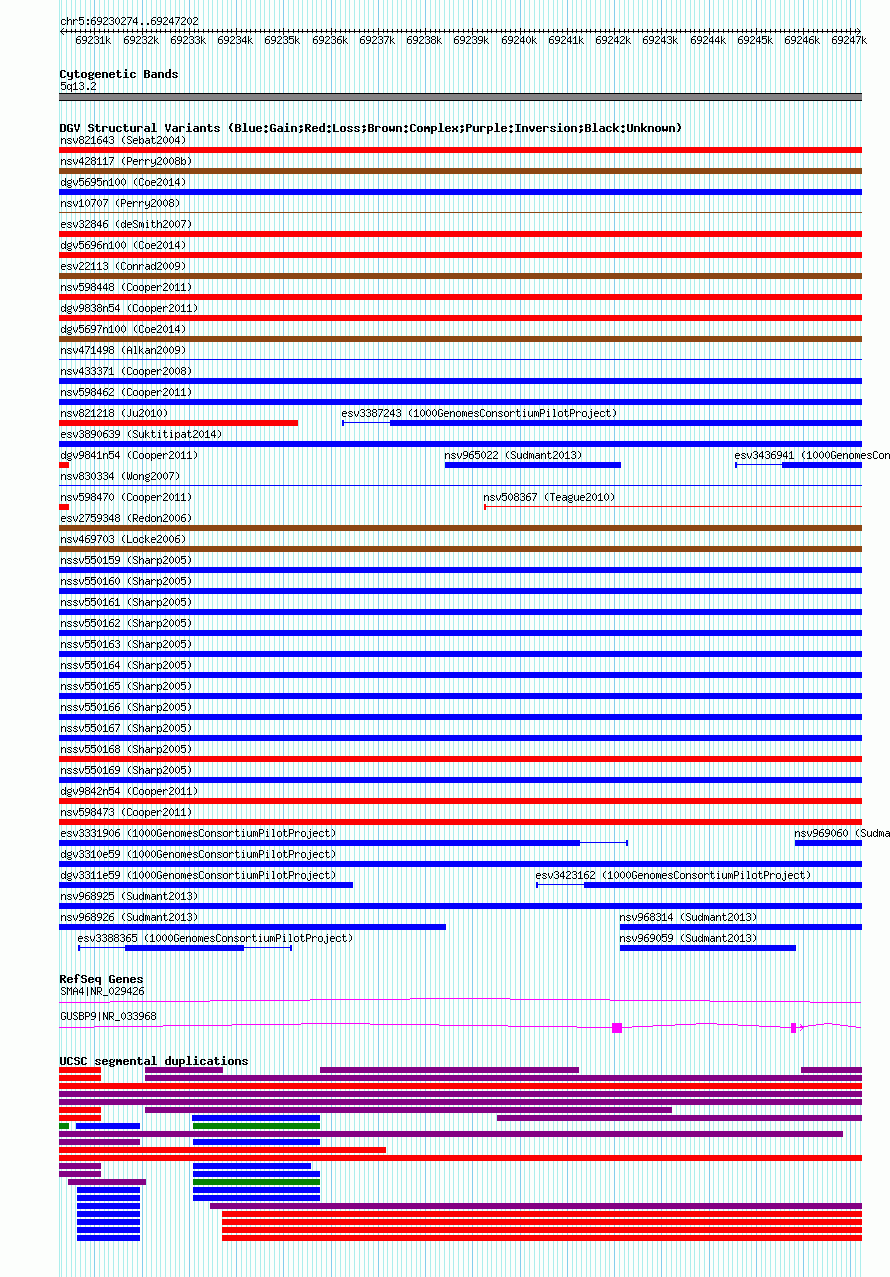
Task: Select variant dgv5697n100 (Coe2014)
Action: tap(123, 329)
